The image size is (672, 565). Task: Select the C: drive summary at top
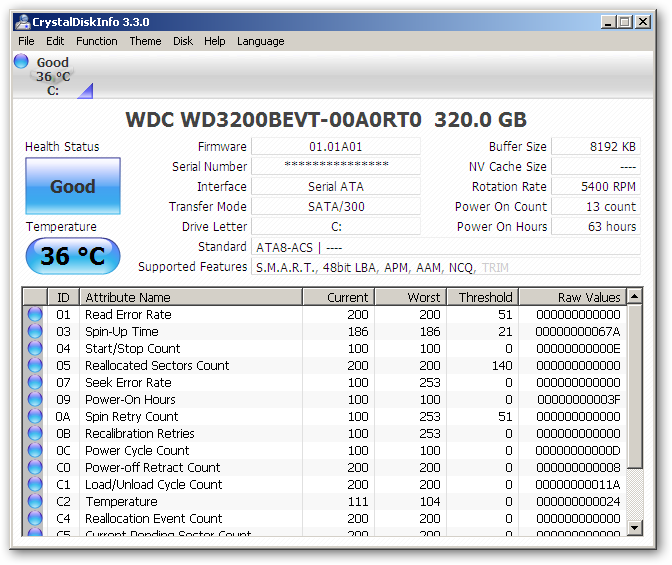coord(53,76)
